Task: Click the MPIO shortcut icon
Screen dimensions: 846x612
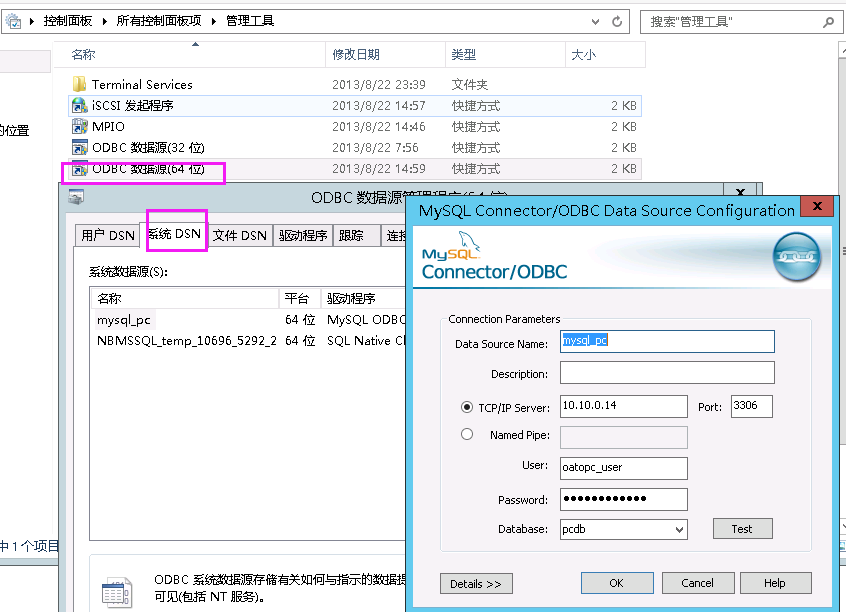Action: [79, 126]
